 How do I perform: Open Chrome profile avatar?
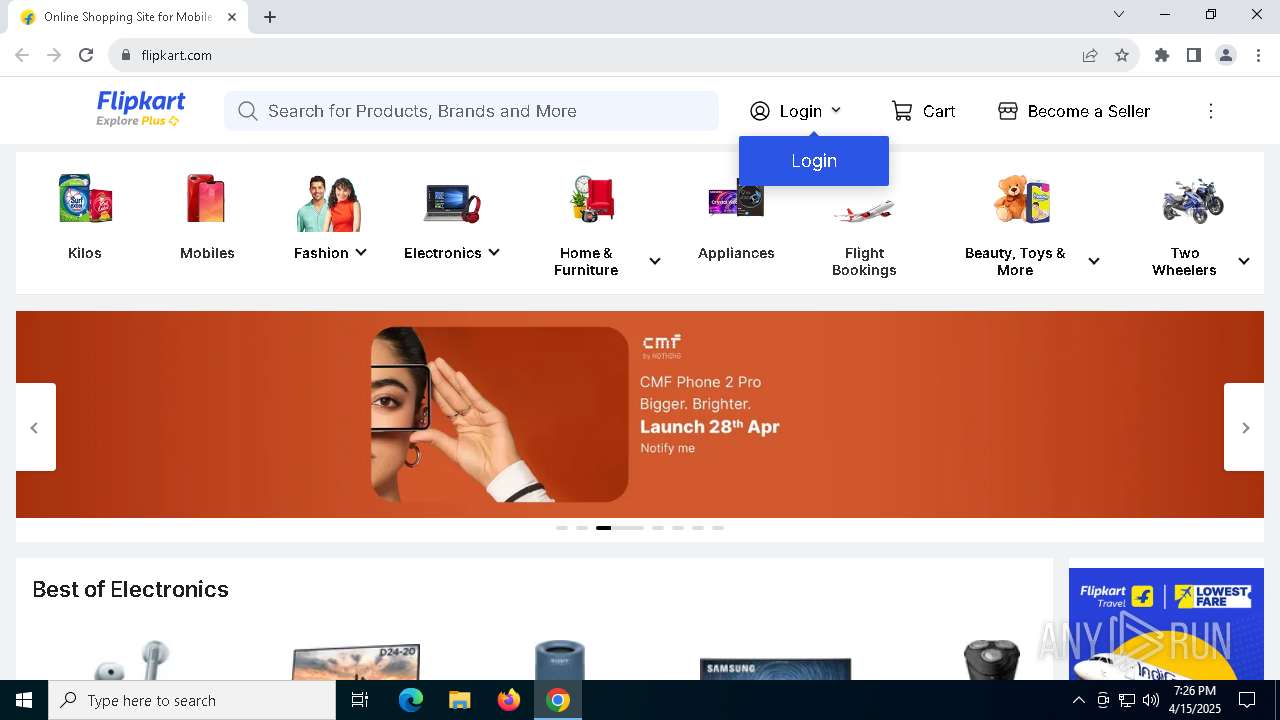(x=1226, y=55)
